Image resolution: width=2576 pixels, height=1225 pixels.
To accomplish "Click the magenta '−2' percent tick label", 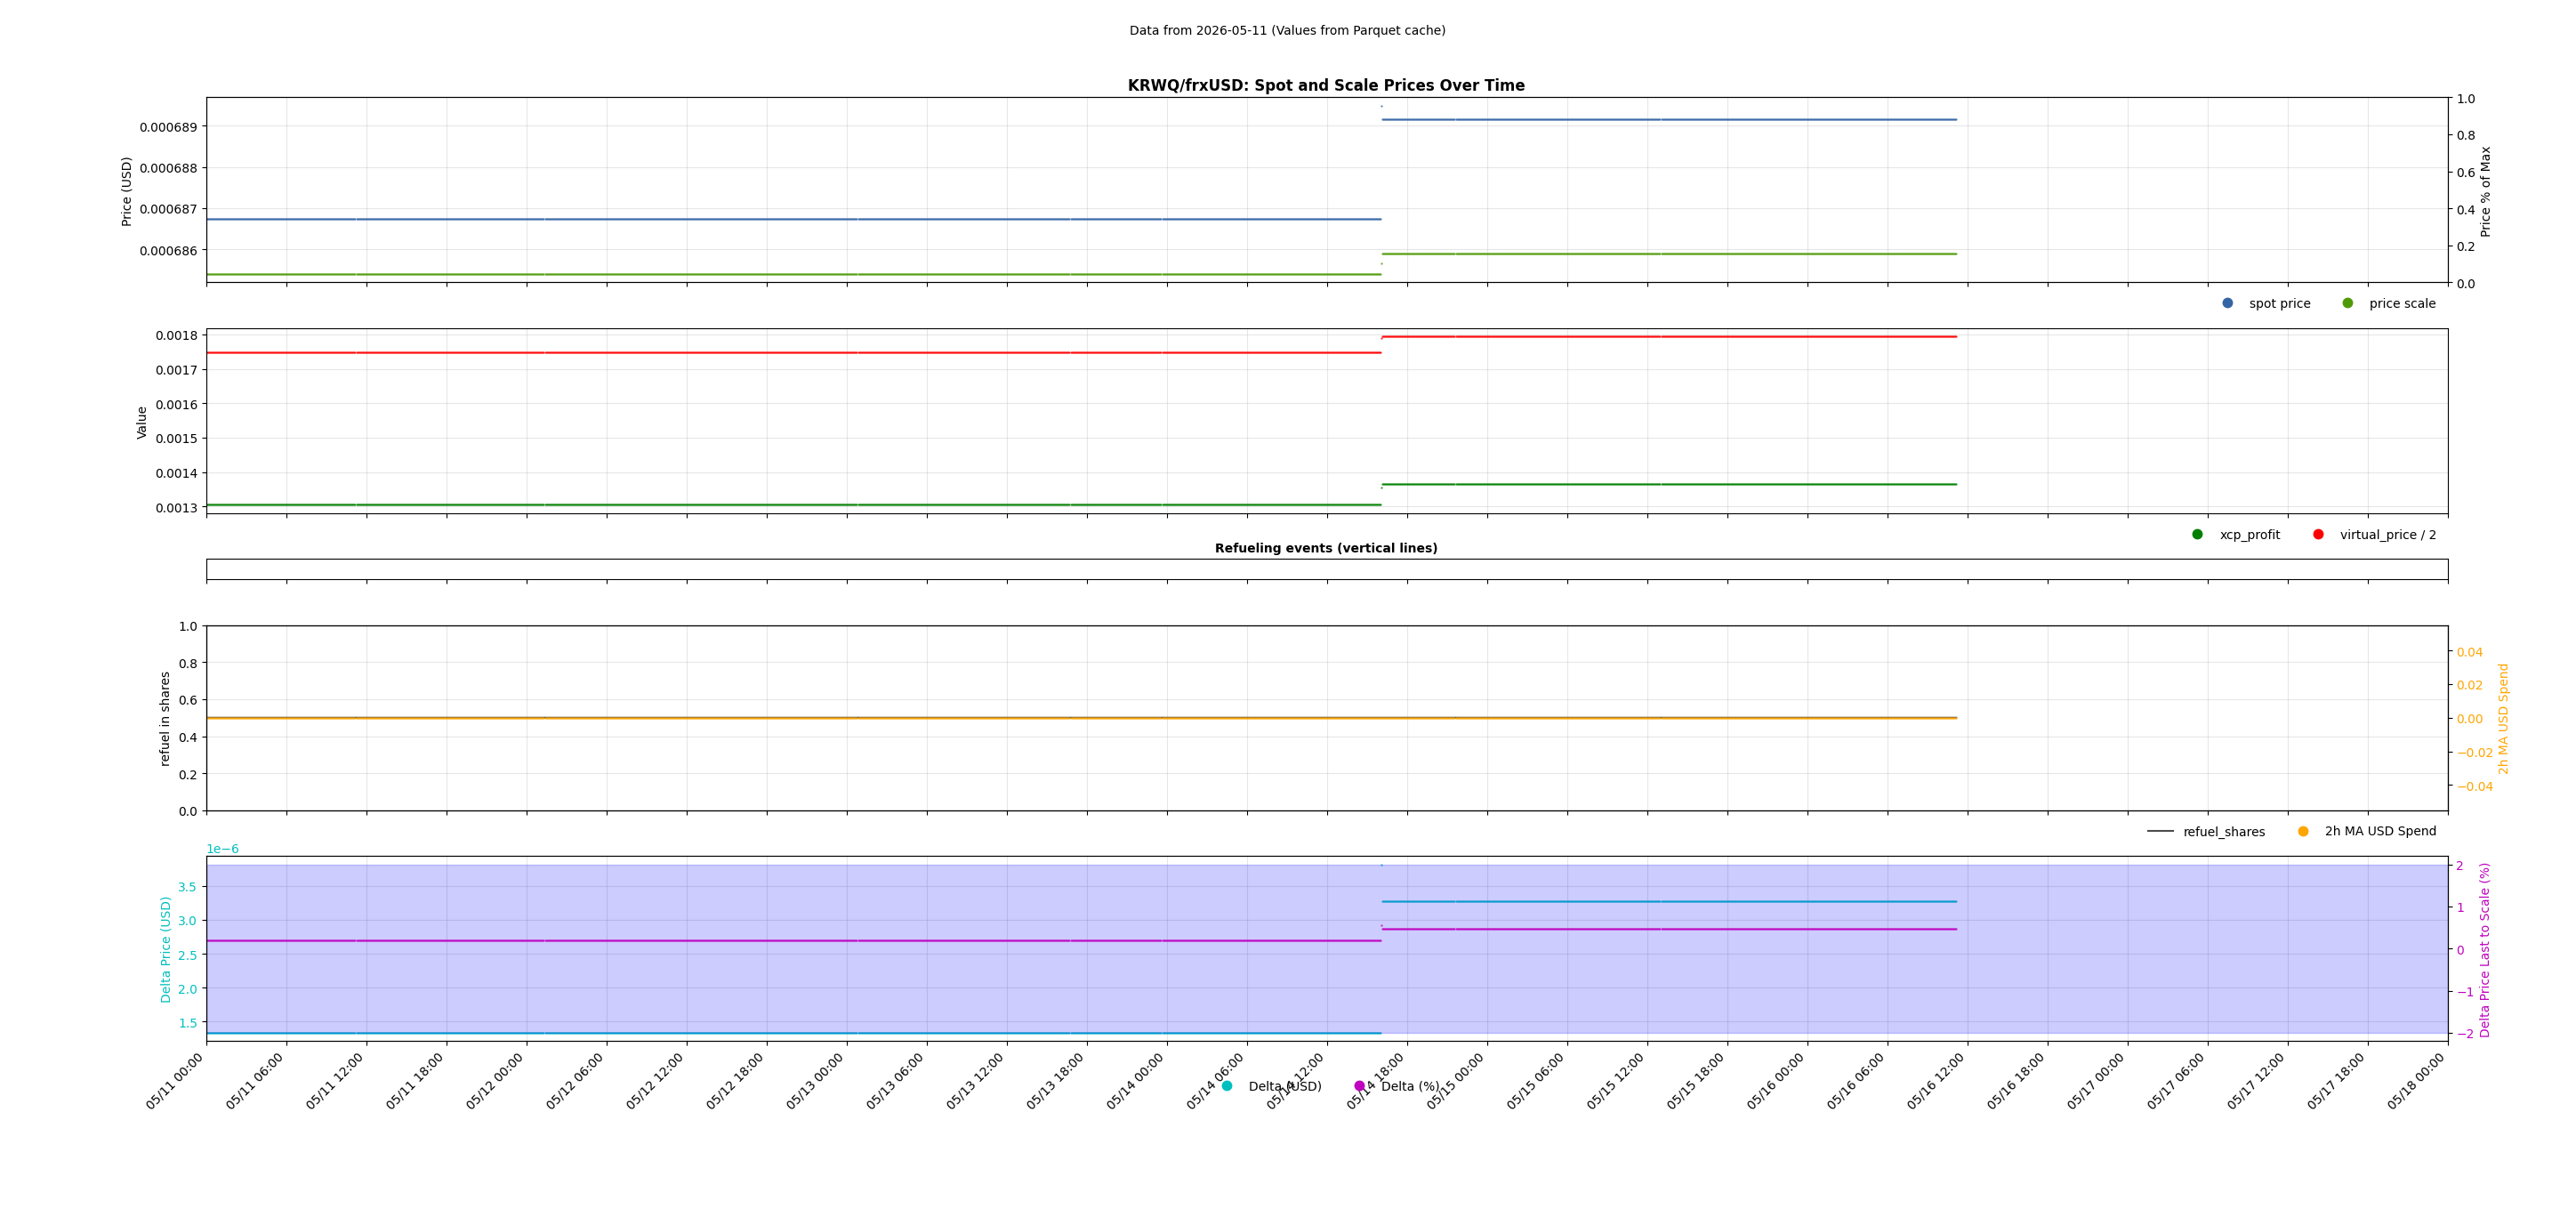I will (2466, 1034).
